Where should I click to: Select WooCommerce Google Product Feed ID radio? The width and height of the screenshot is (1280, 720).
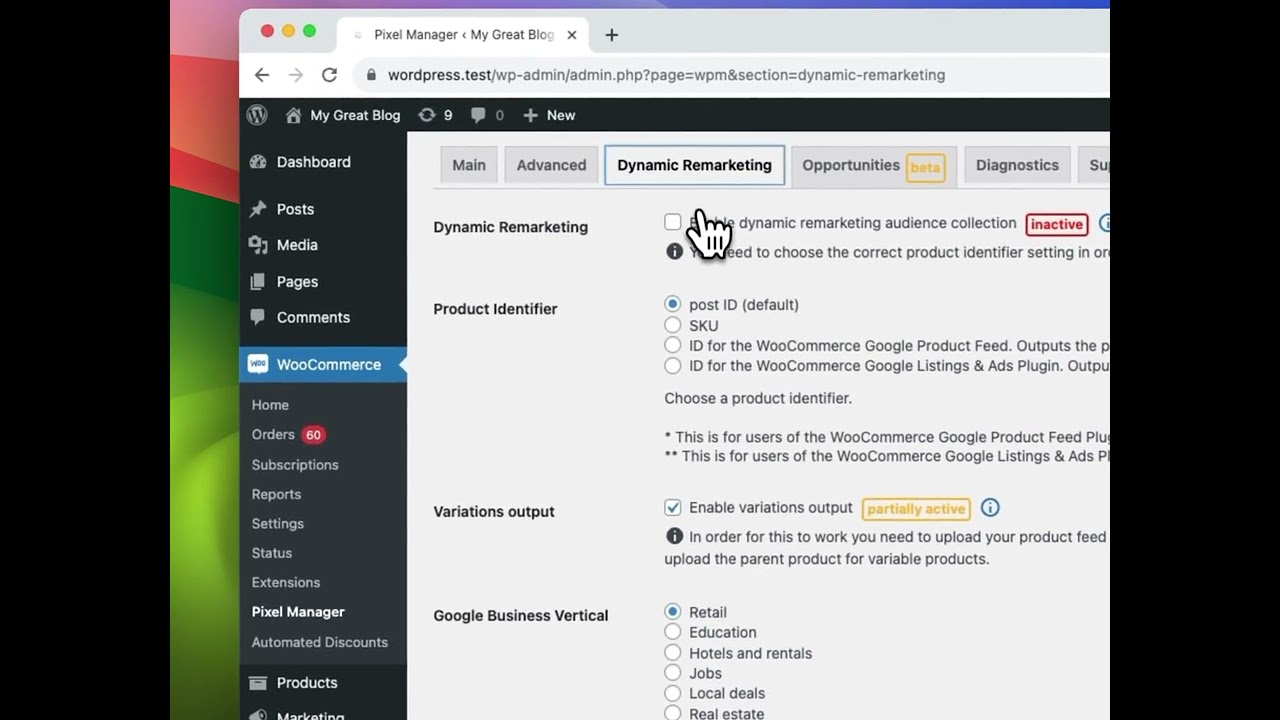(673, 345)
